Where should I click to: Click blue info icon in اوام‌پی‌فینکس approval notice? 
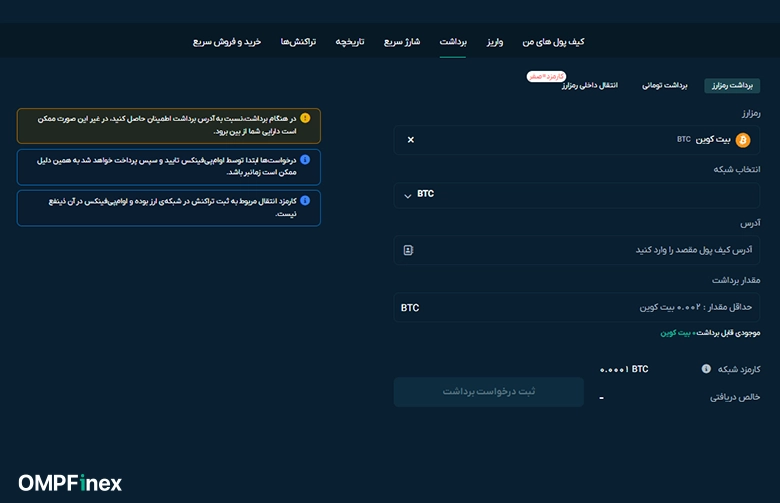(x=305, y=160)
